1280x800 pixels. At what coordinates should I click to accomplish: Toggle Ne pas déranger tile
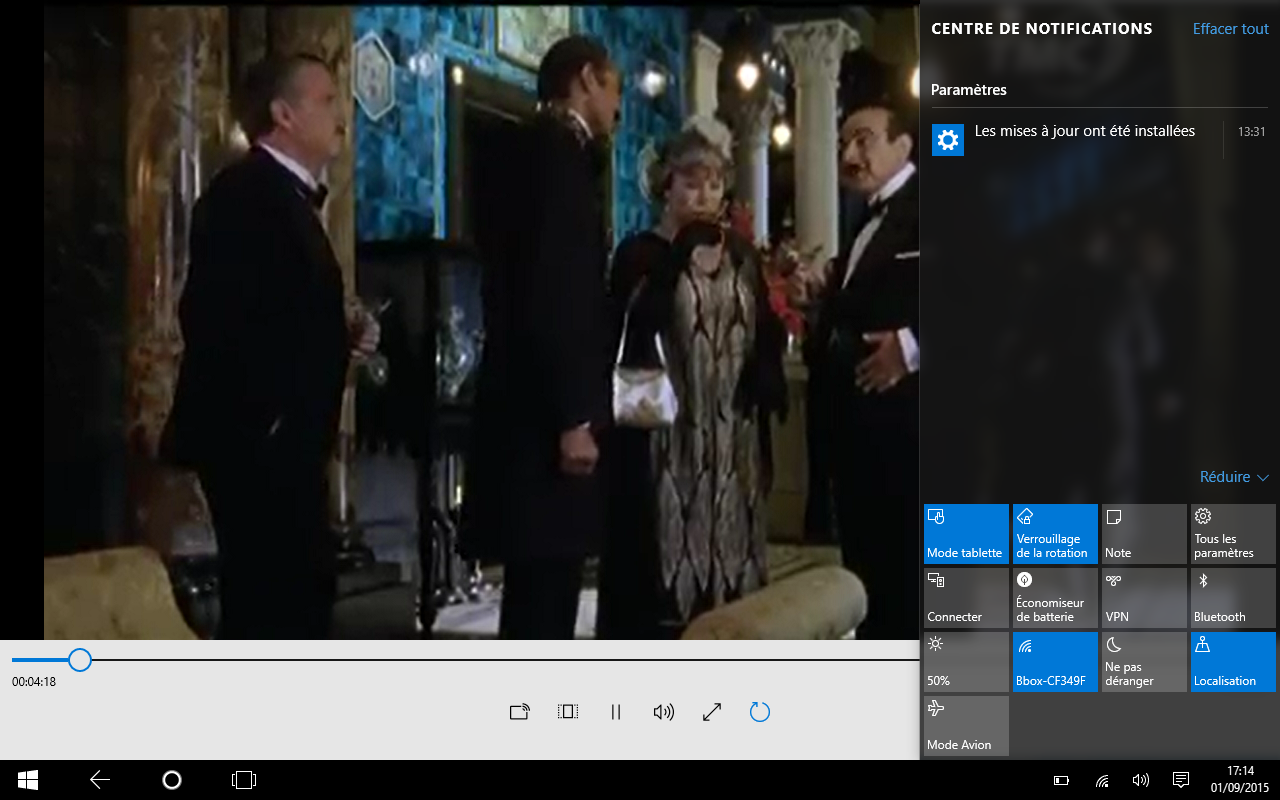[x=1144, y=662]
